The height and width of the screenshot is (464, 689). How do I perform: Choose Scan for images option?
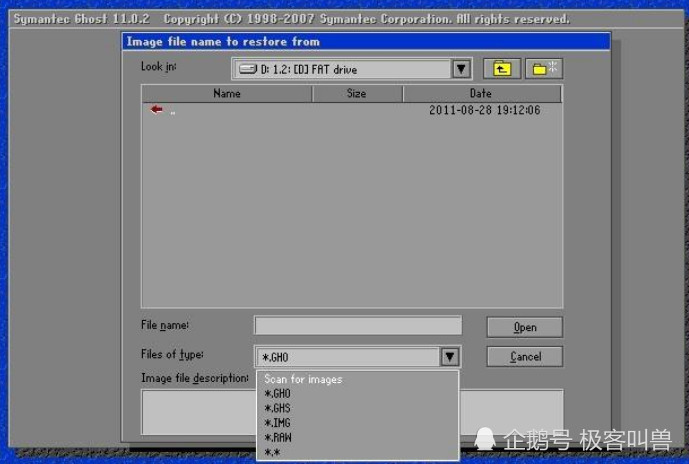click(x=303, y=379)
